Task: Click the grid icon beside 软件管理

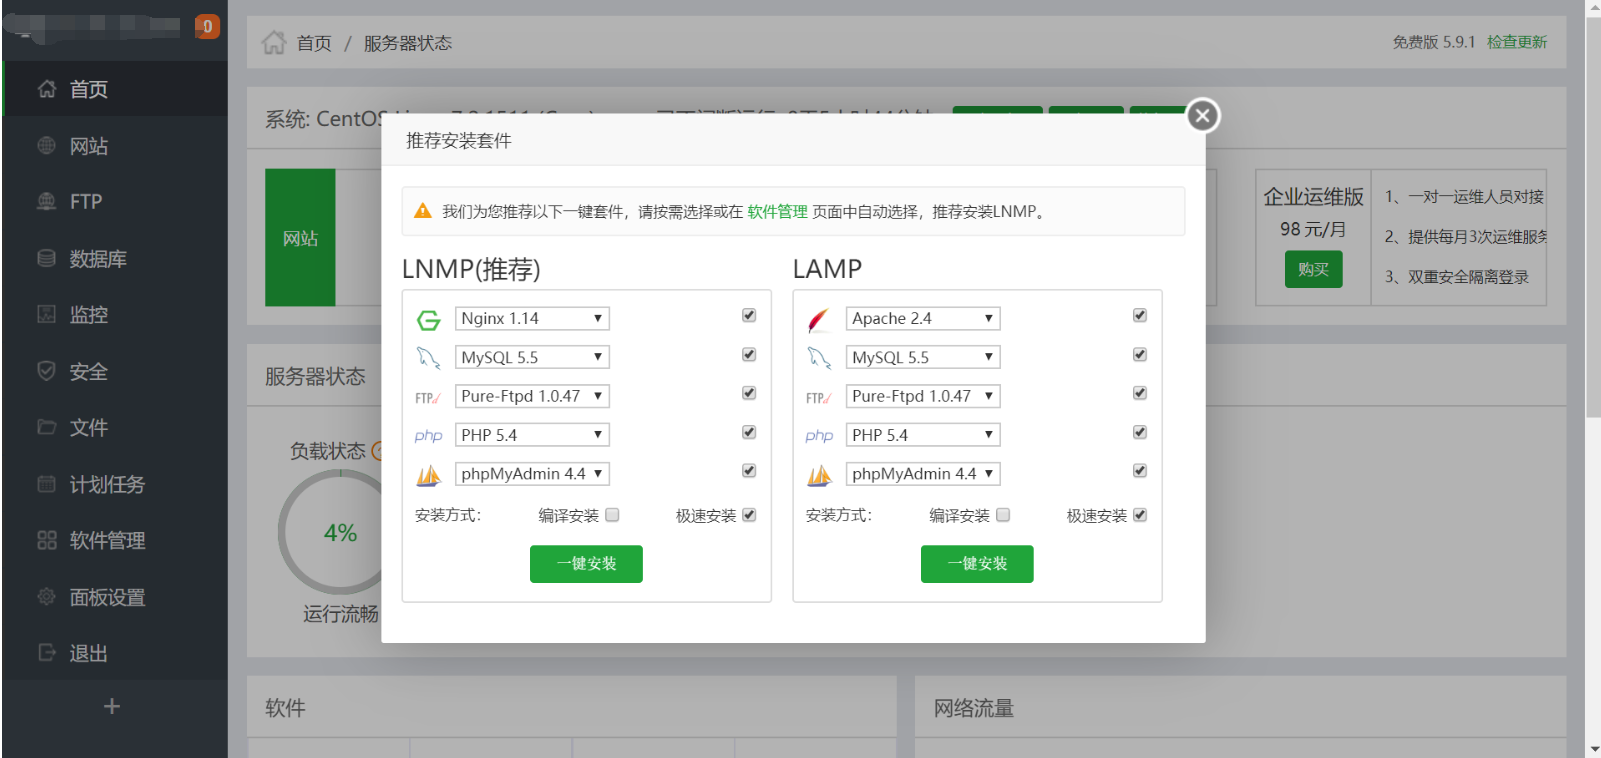Action: [x=46, y=540]
